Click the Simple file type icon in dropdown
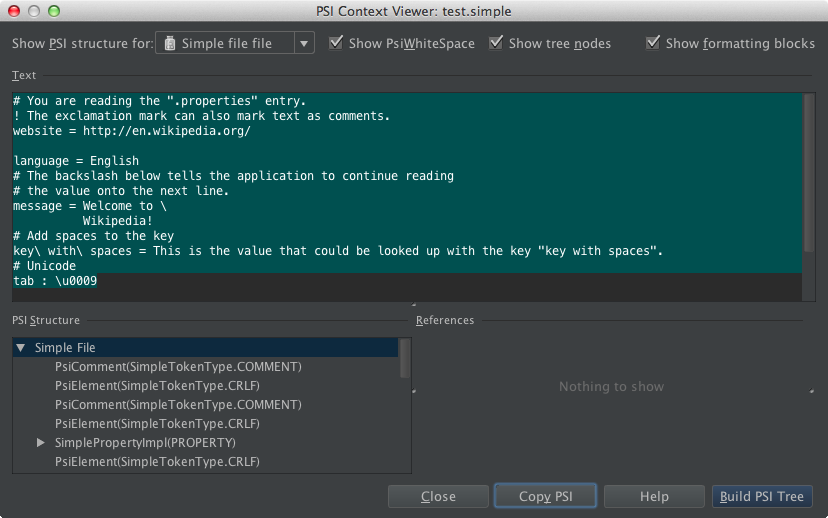This screenshot has height=518, width=828. (170, 43)
